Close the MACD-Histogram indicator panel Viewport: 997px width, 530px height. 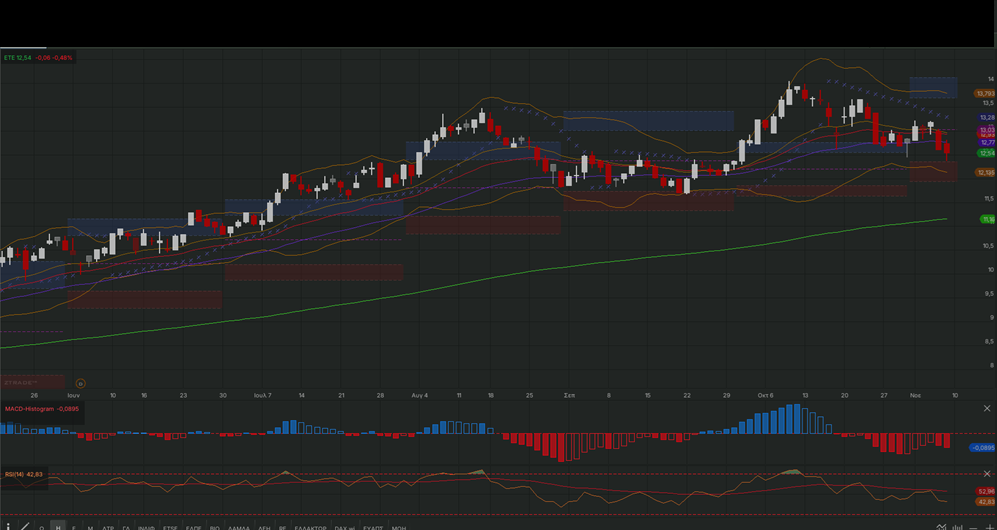tap(987, 409)
